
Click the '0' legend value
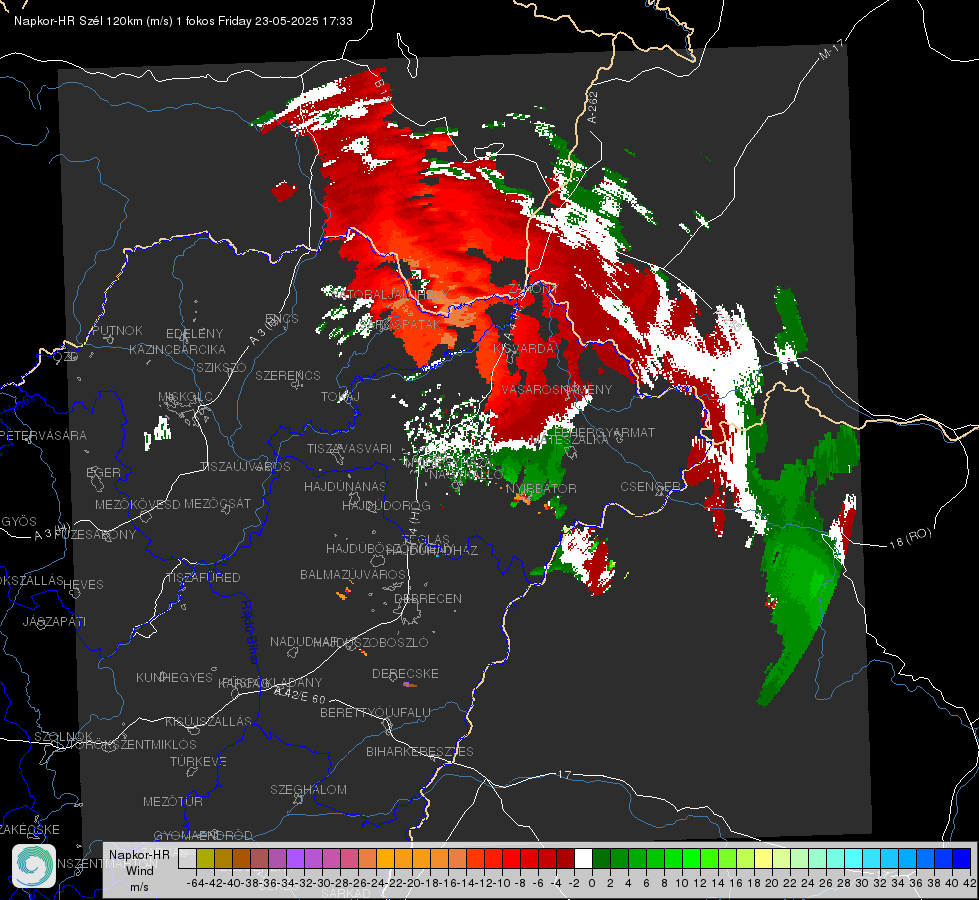(593, 883)
